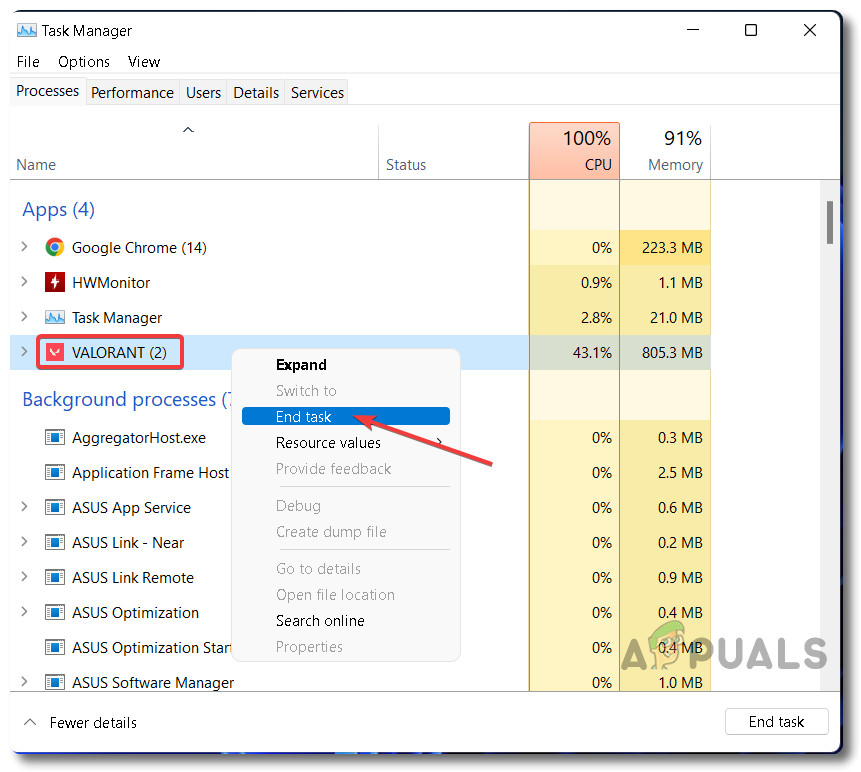Click the ASUS App Service icon
This screenshot has height=772, width=861.
tap(54, 507)
